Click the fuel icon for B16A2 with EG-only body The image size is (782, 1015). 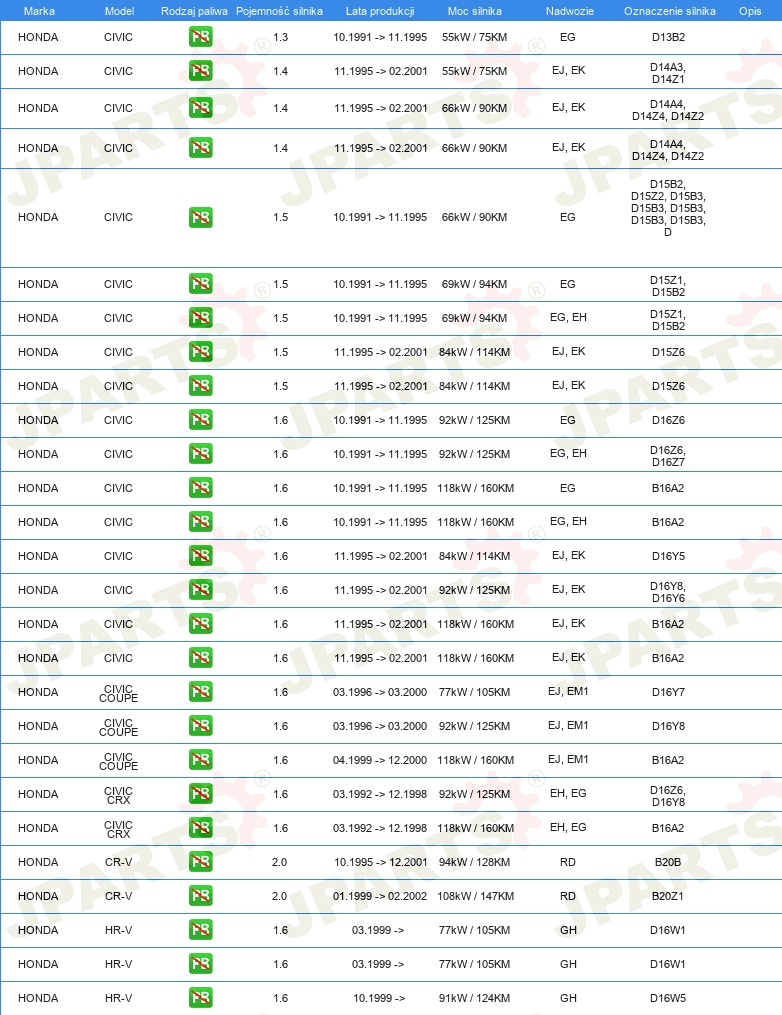tap(201, 487)
